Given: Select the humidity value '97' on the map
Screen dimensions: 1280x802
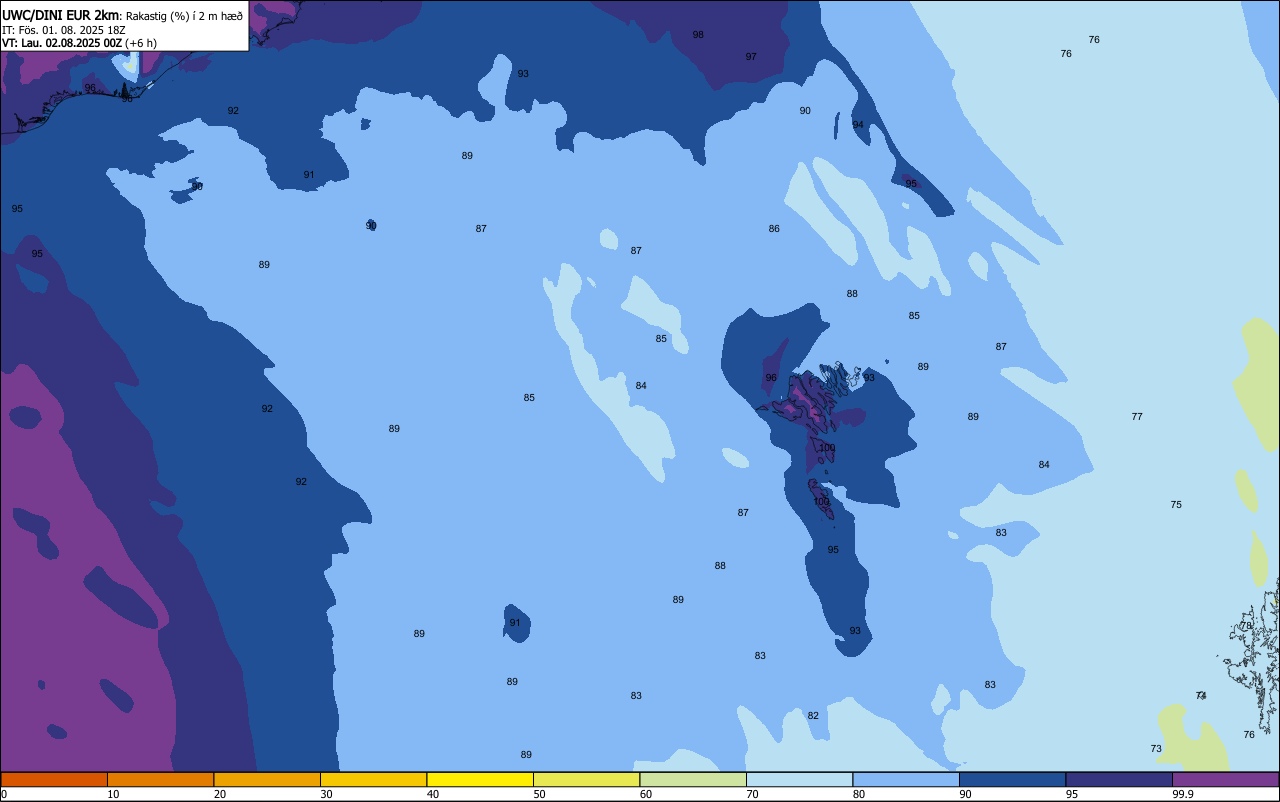Looking at the screenshot, I should click(751, 57).
